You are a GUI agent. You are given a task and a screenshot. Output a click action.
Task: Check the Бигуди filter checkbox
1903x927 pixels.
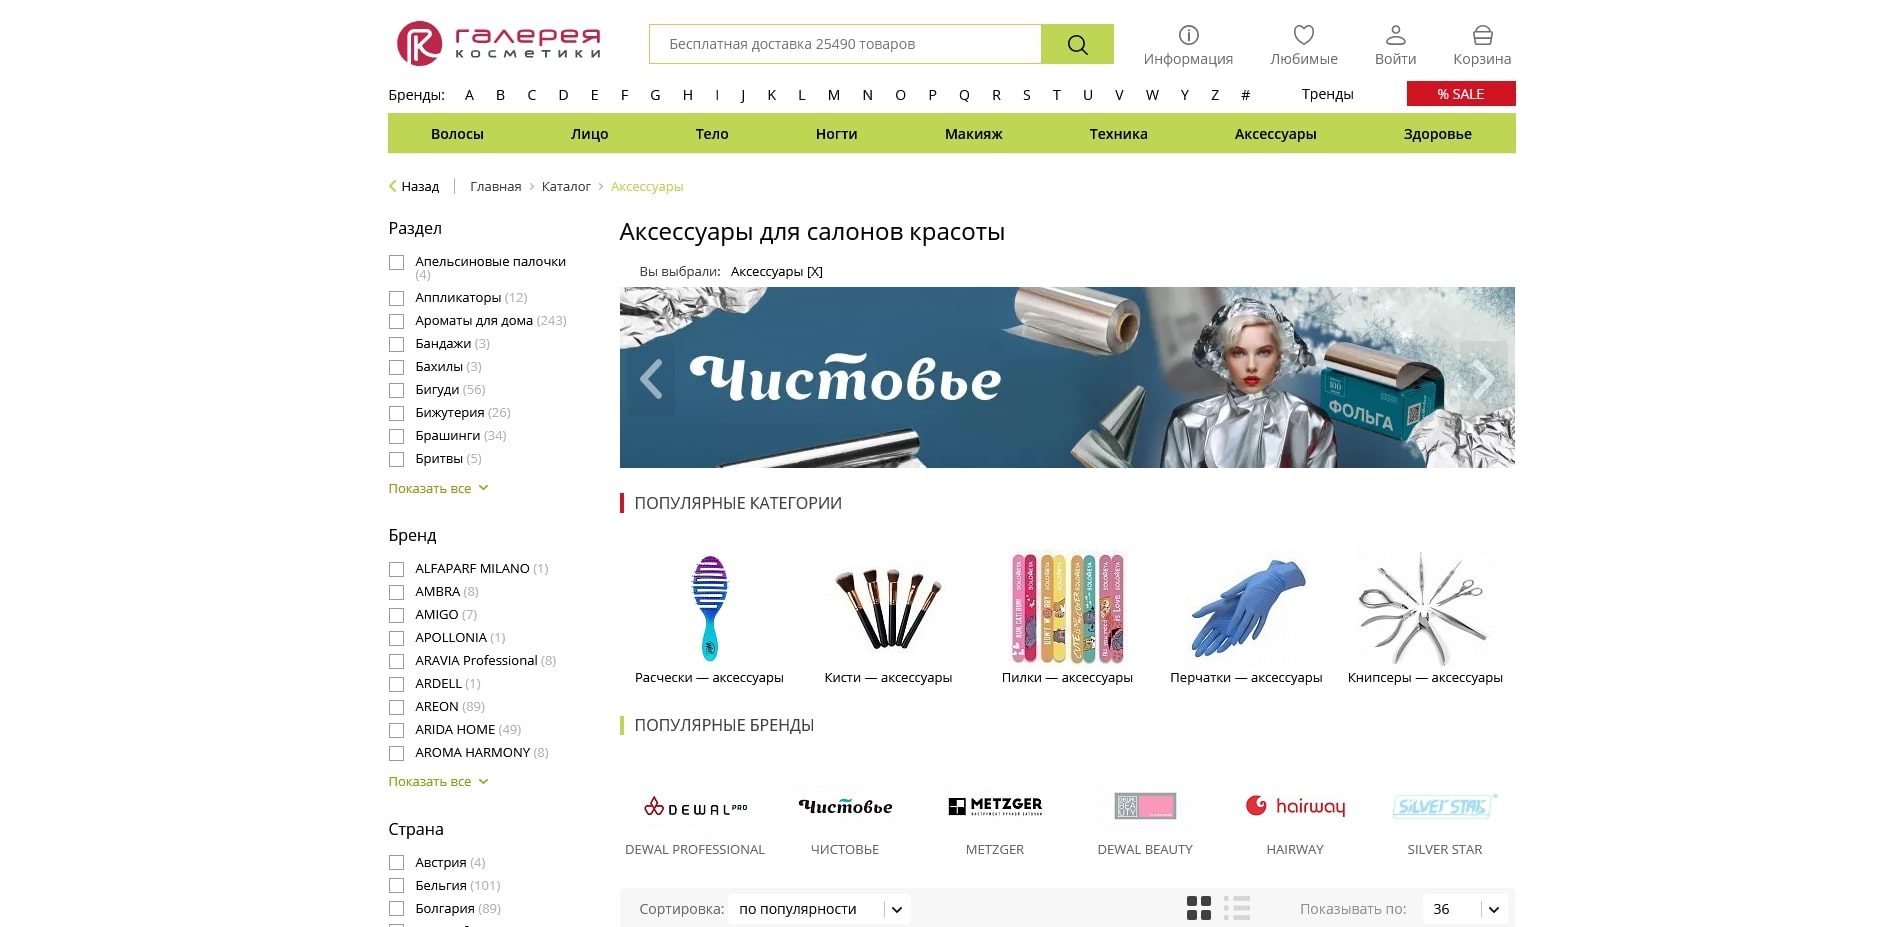(397, 390)
